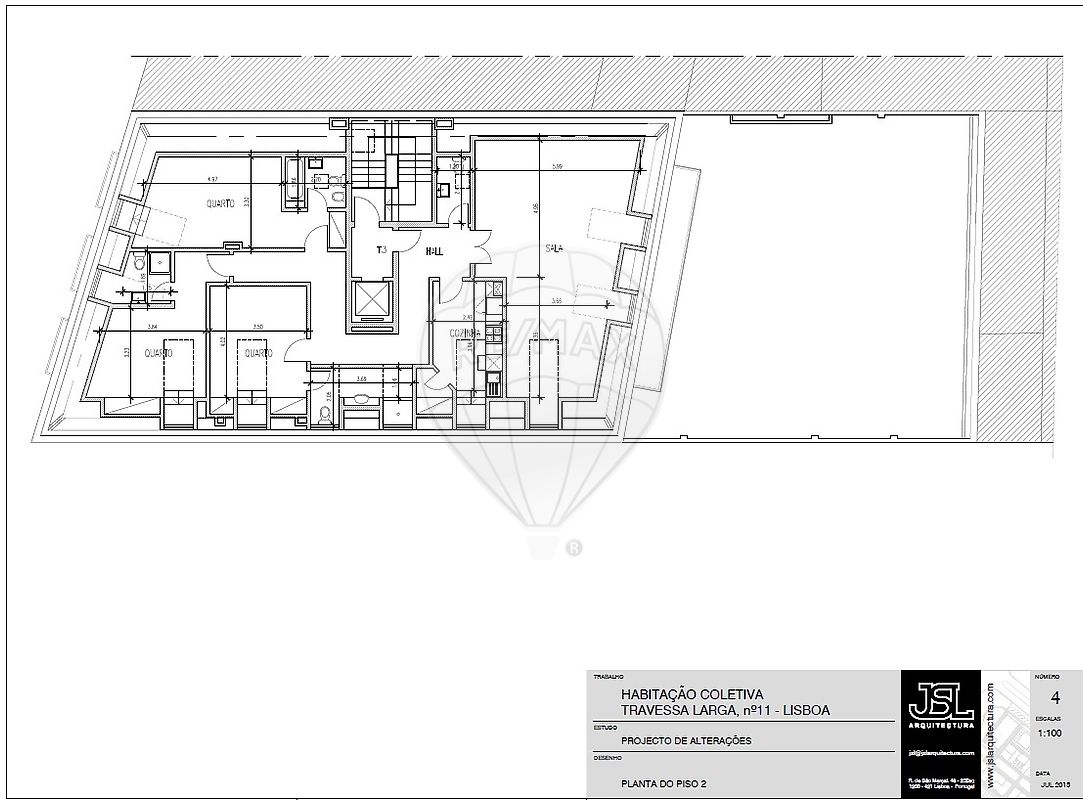Select the PLANTA DO PISO 2 drawing title
Image resolution: width=1083 pixels, height=800 pixels.
pos(663,784)
